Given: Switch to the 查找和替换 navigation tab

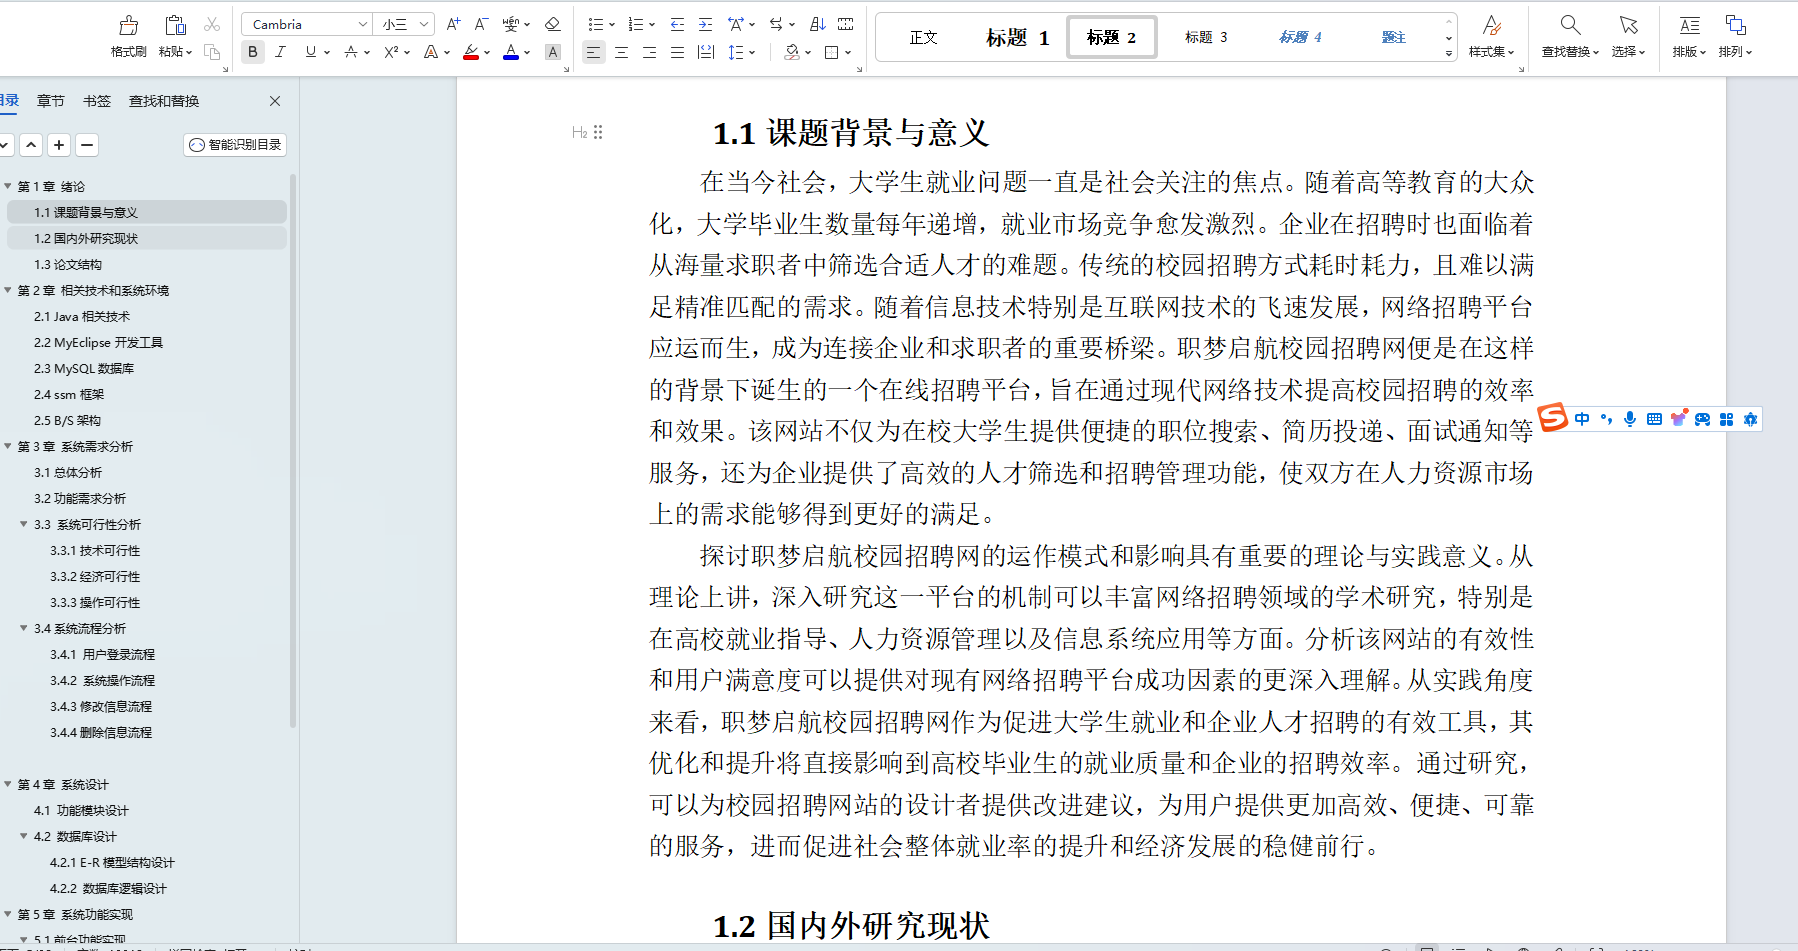Looking at the screenshot, I should tap(164, 101).
